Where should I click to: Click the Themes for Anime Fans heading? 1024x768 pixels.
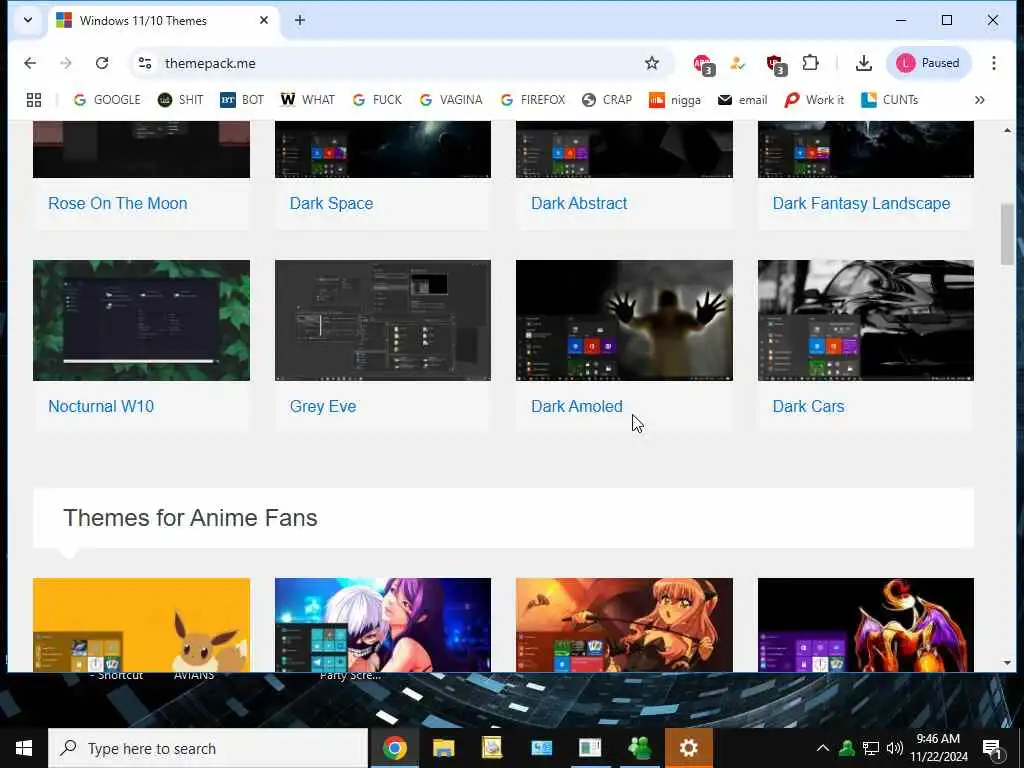(x=190, y=518)
